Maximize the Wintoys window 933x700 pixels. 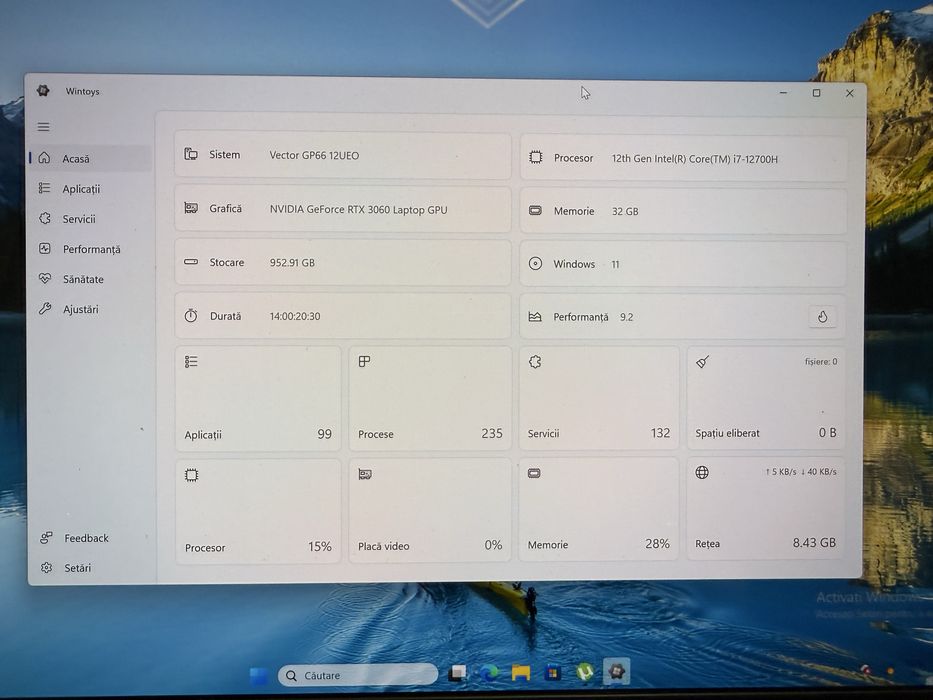pyautogui.click(x=816, y=93)
